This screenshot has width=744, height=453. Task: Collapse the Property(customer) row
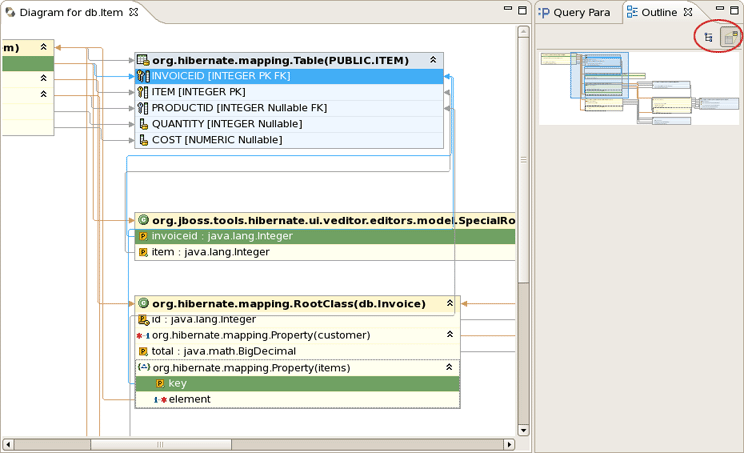coord(450,335)
